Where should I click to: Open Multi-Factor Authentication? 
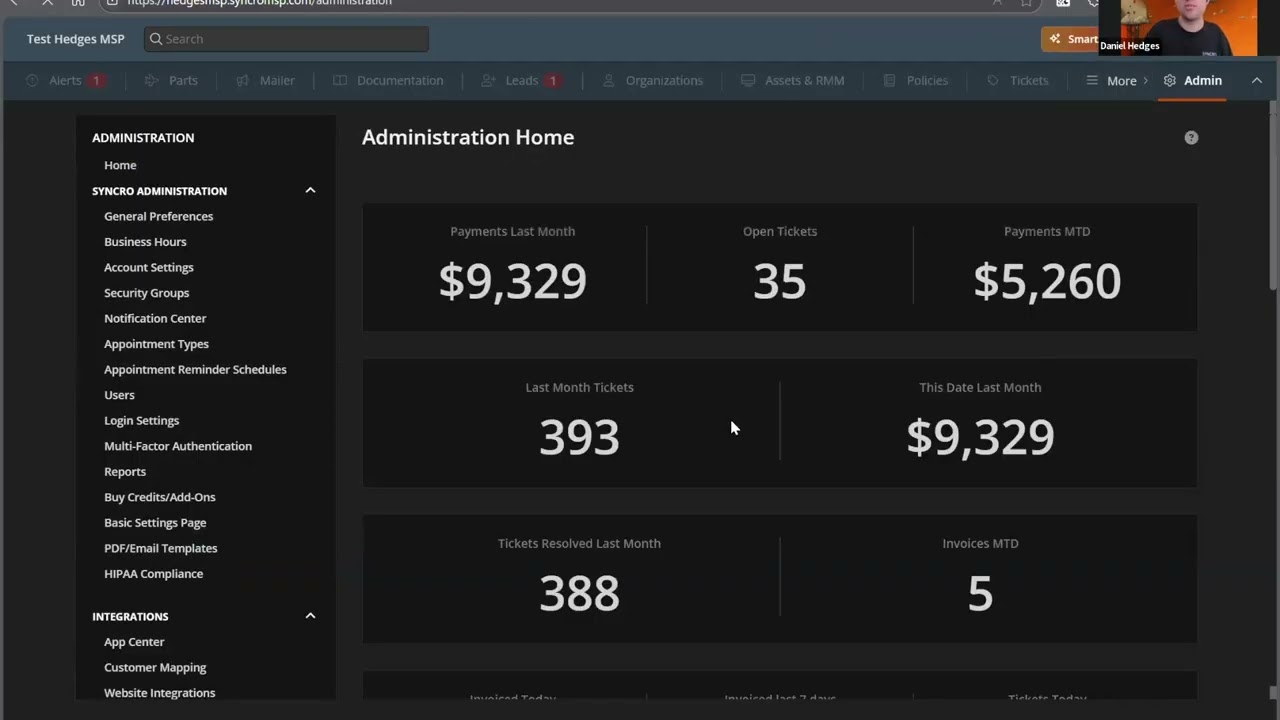point(178,446)
